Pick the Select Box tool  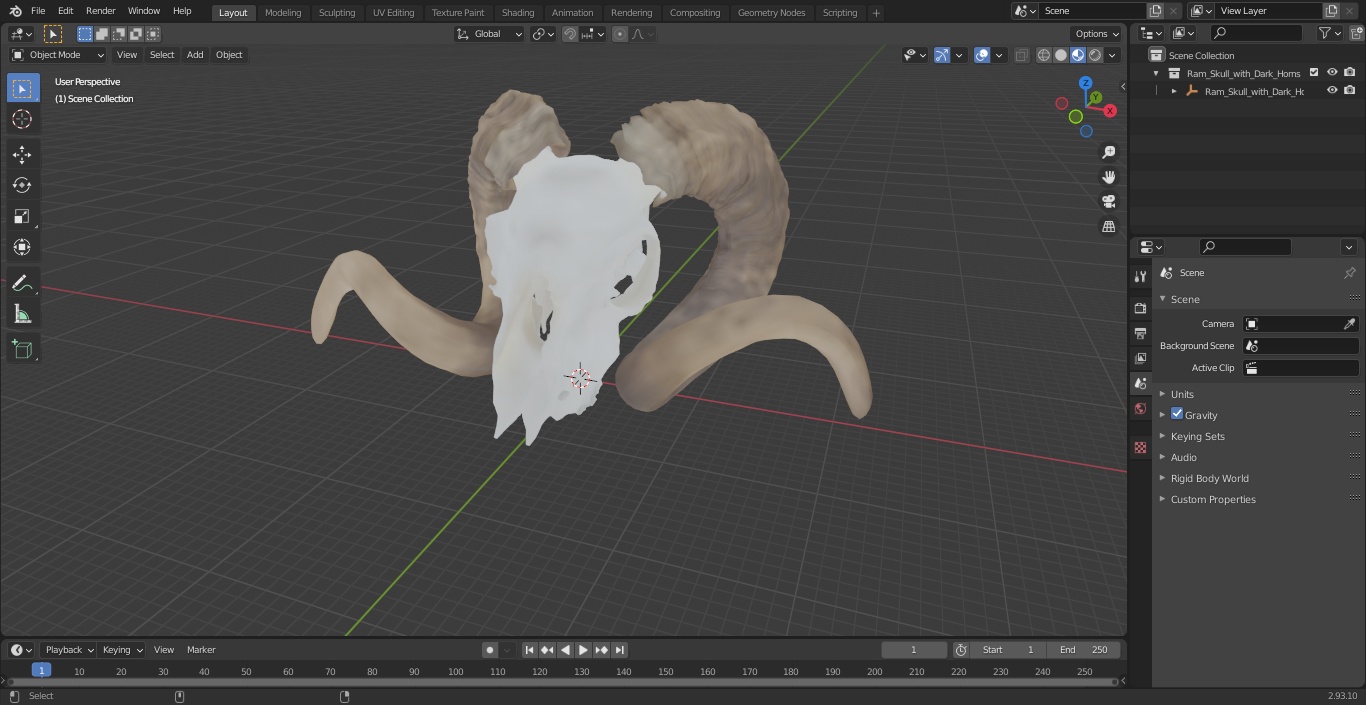(22, 88)
